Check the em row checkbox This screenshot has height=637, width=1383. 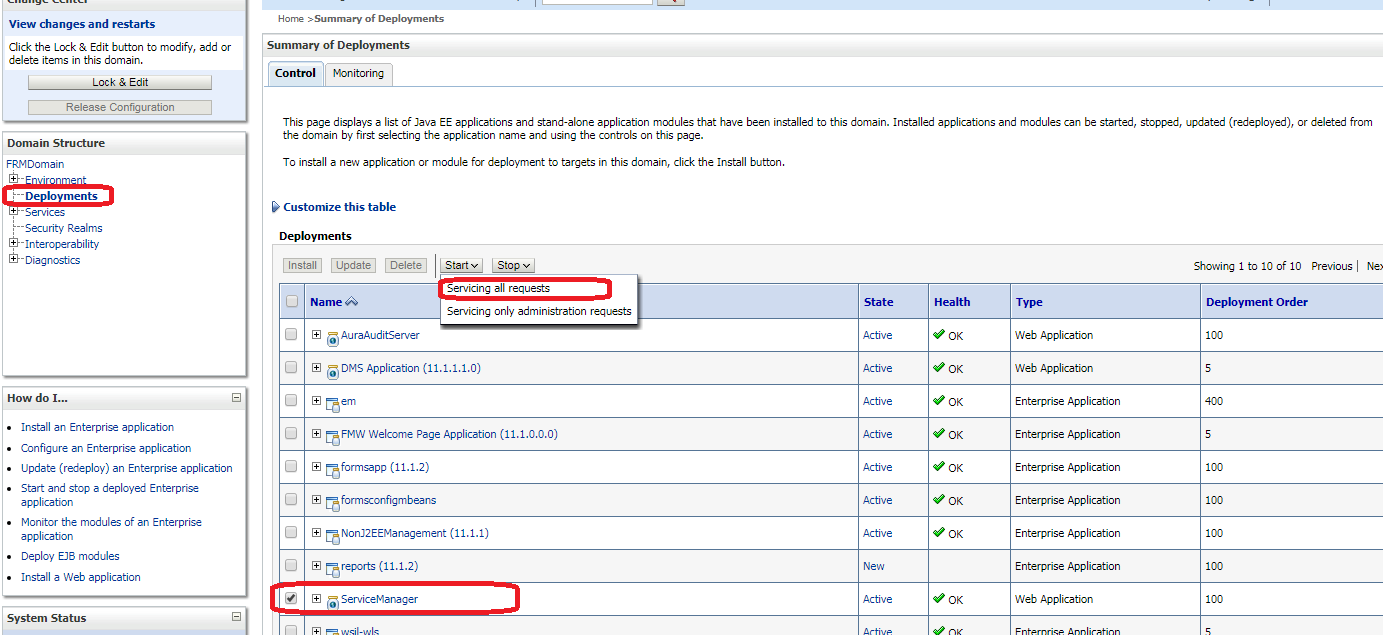[291, 400]
